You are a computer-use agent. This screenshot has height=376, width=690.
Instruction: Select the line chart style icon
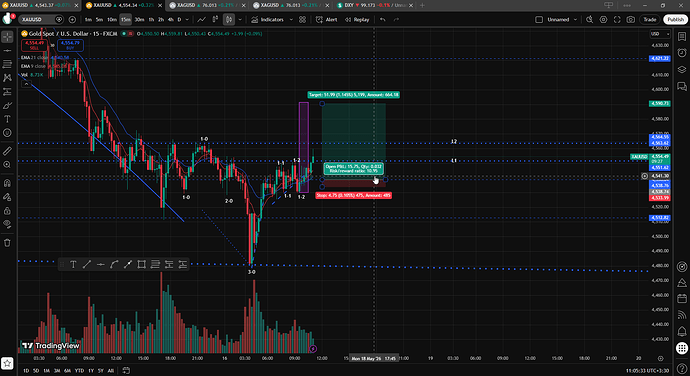pos(201,19)
